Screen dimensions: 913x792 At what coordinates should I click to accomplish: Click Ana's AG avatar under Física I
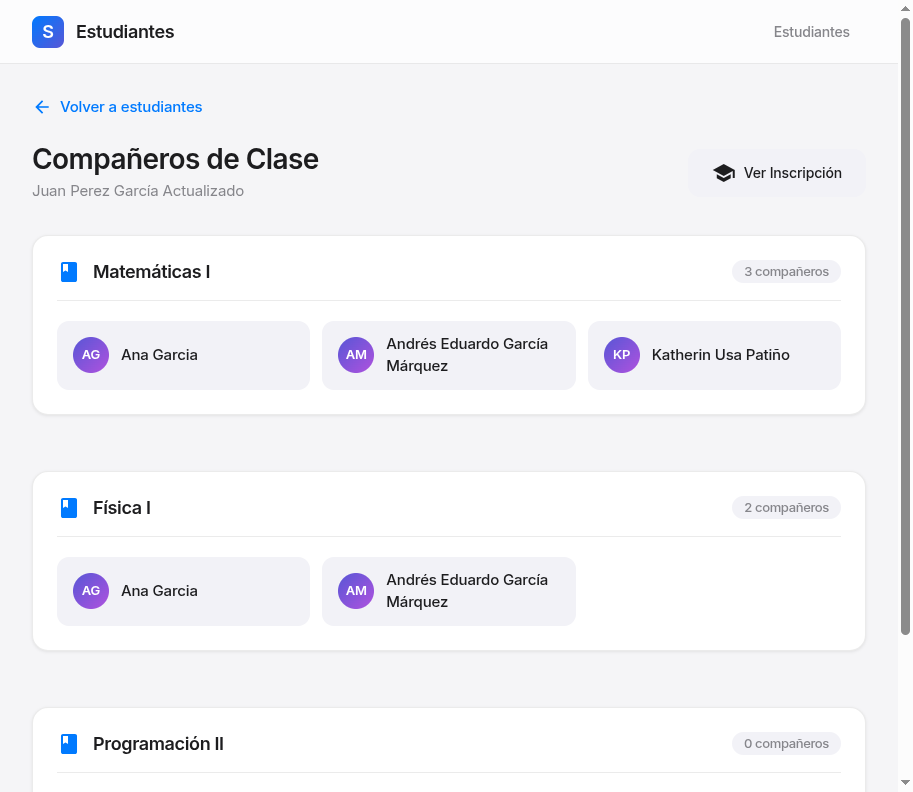point(91,591)
